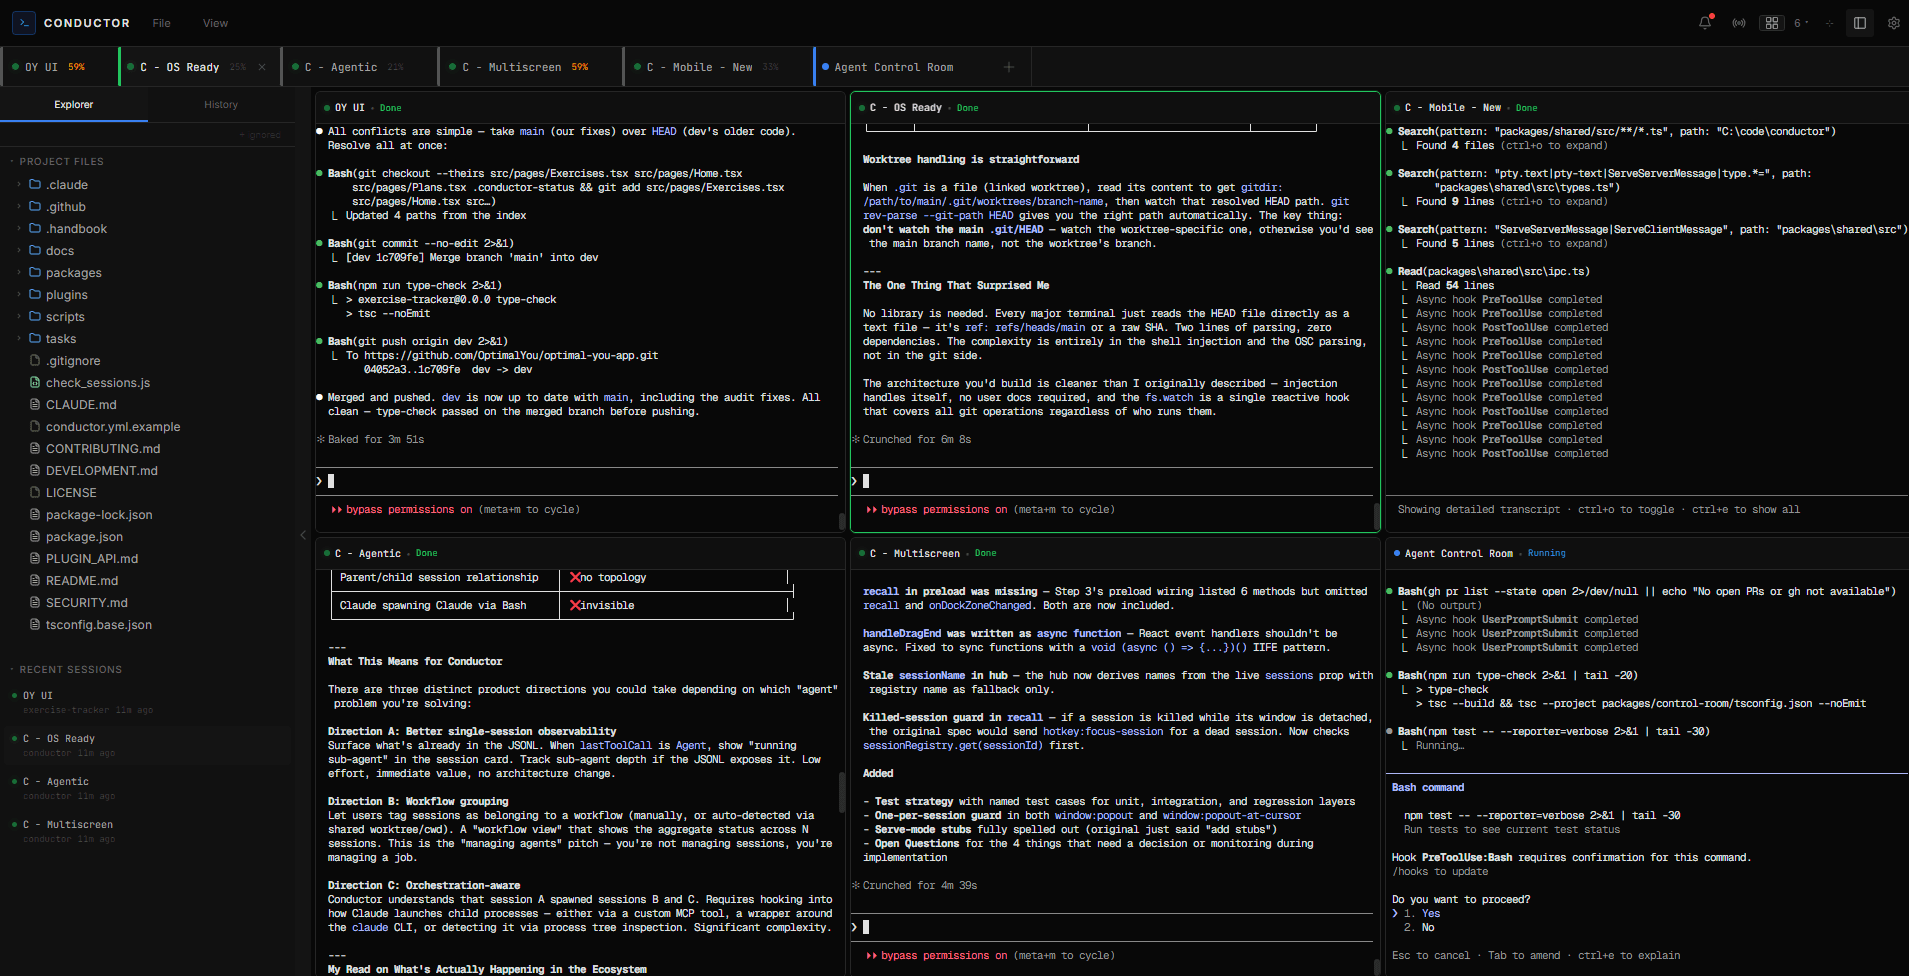Screen dimensions: 1909x976
Task: Open the grid workspace layout icon
Action: (x=1772, y=22)
